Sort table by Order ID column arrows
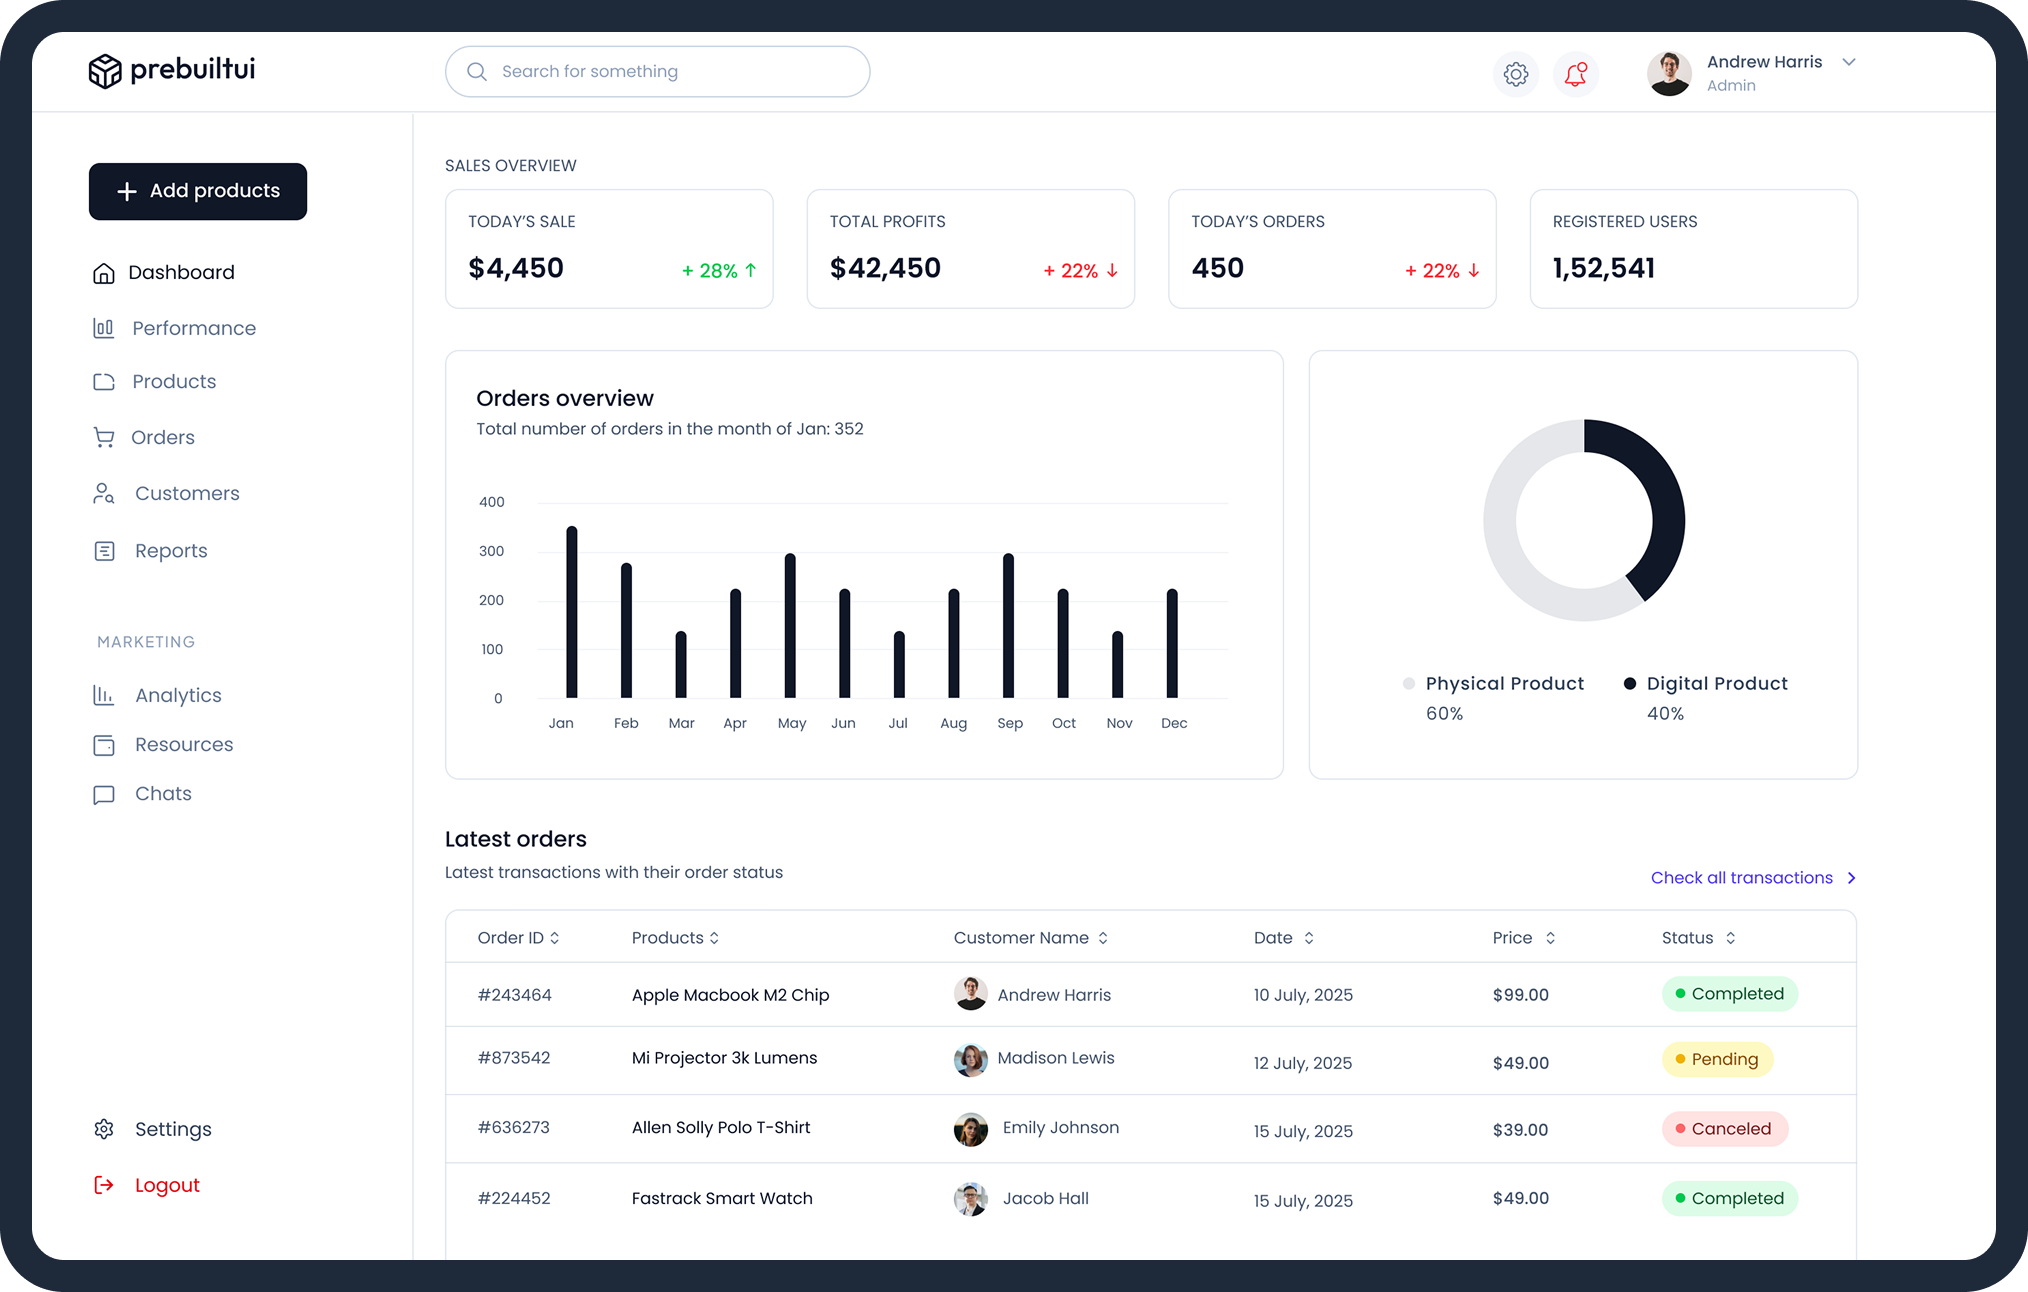This screenshot has height=1292, width=2028. (x=555, y=938)
